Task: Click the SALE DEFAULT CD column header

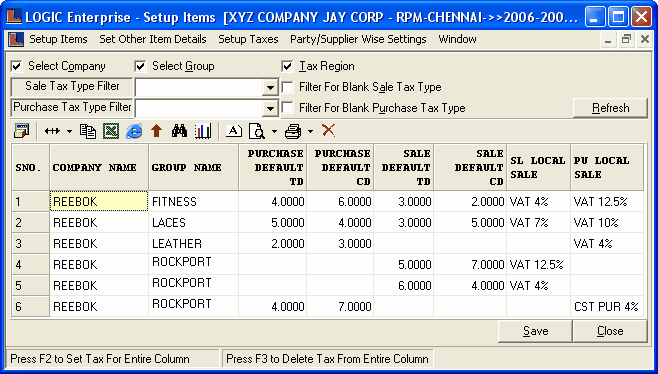Action: pos(470,167)
